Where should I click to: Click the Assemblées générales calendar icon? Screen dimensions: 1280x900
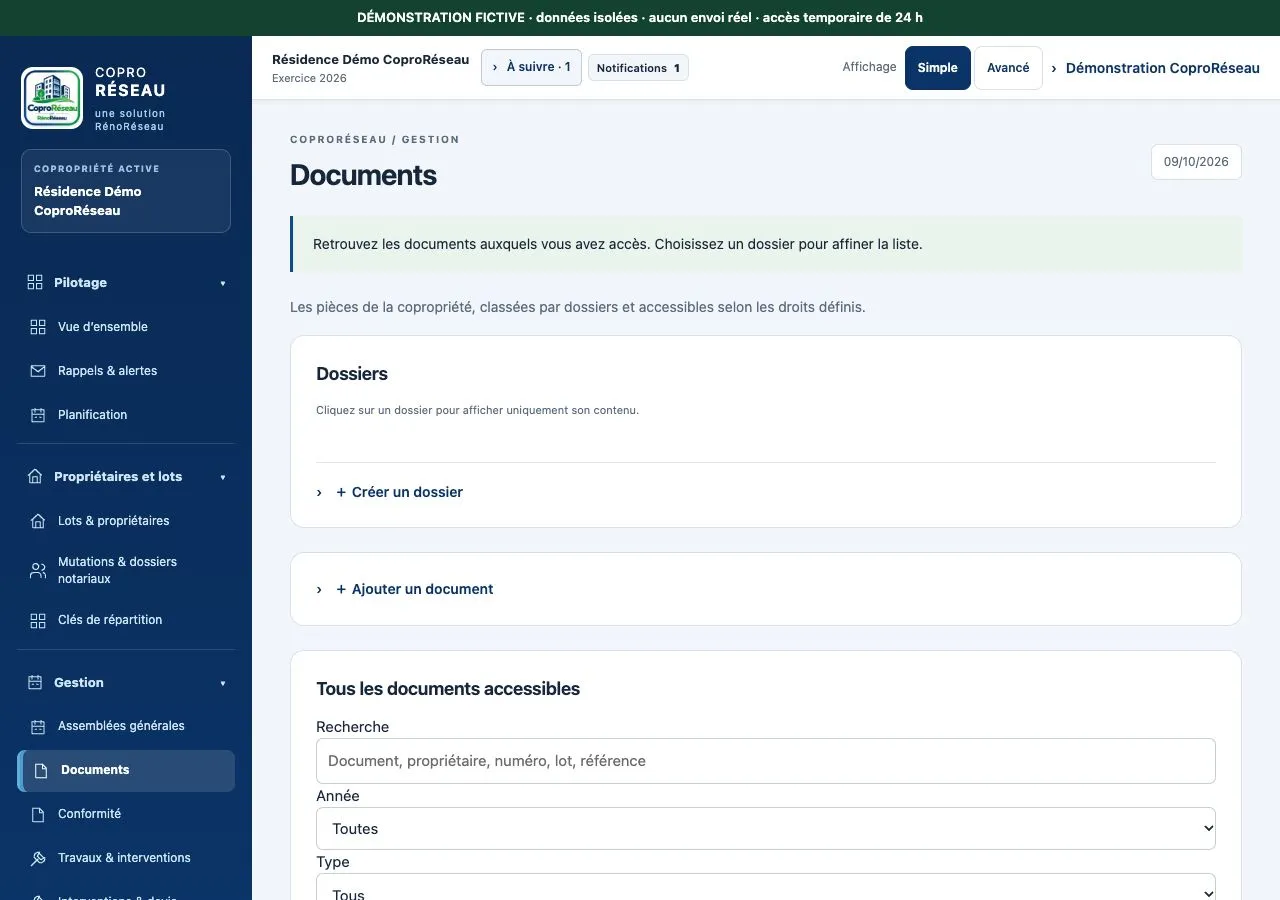pyautogui.click(x=38, y=726)
